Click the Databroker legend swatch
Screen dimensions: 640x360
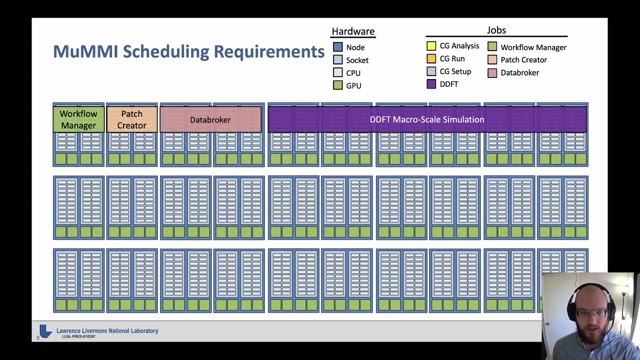pos(492,73)
